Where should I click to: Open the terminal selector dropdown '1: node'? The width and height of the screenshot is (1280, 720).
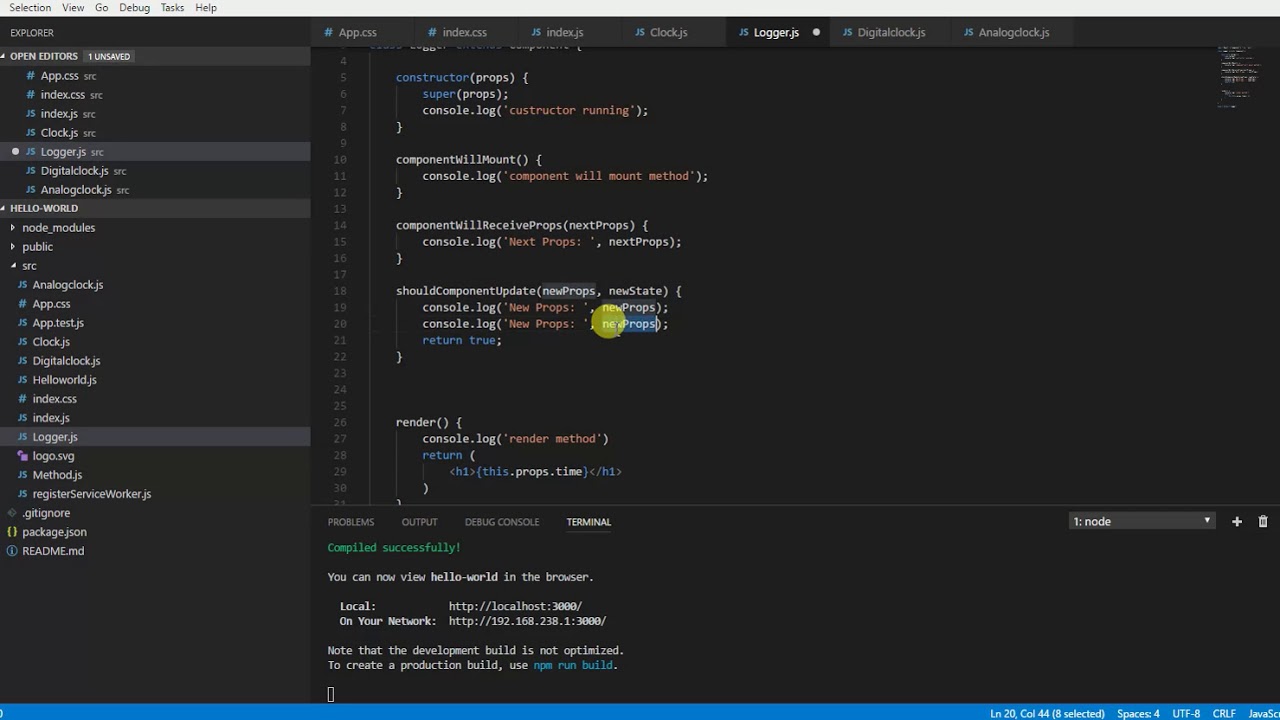tap(1142, 521)
